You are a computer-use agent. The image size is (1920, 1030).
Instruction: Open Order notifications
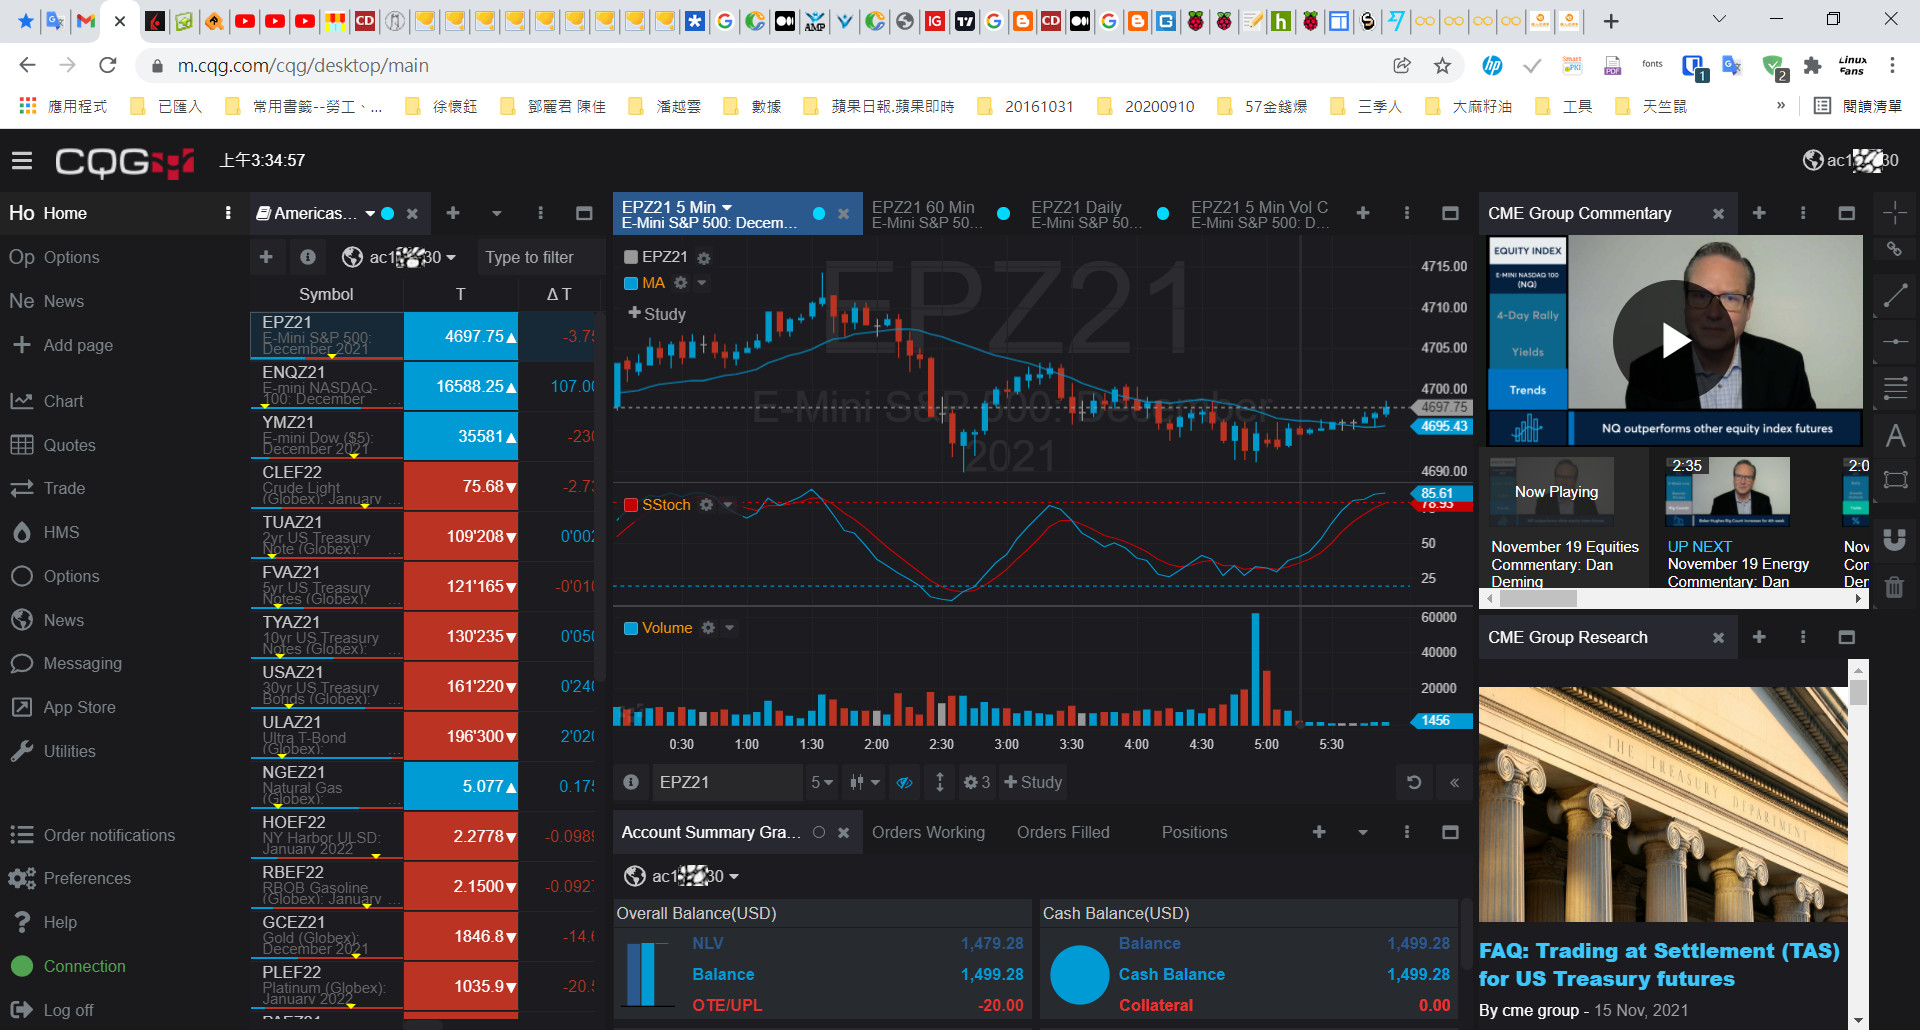(92, 835)
